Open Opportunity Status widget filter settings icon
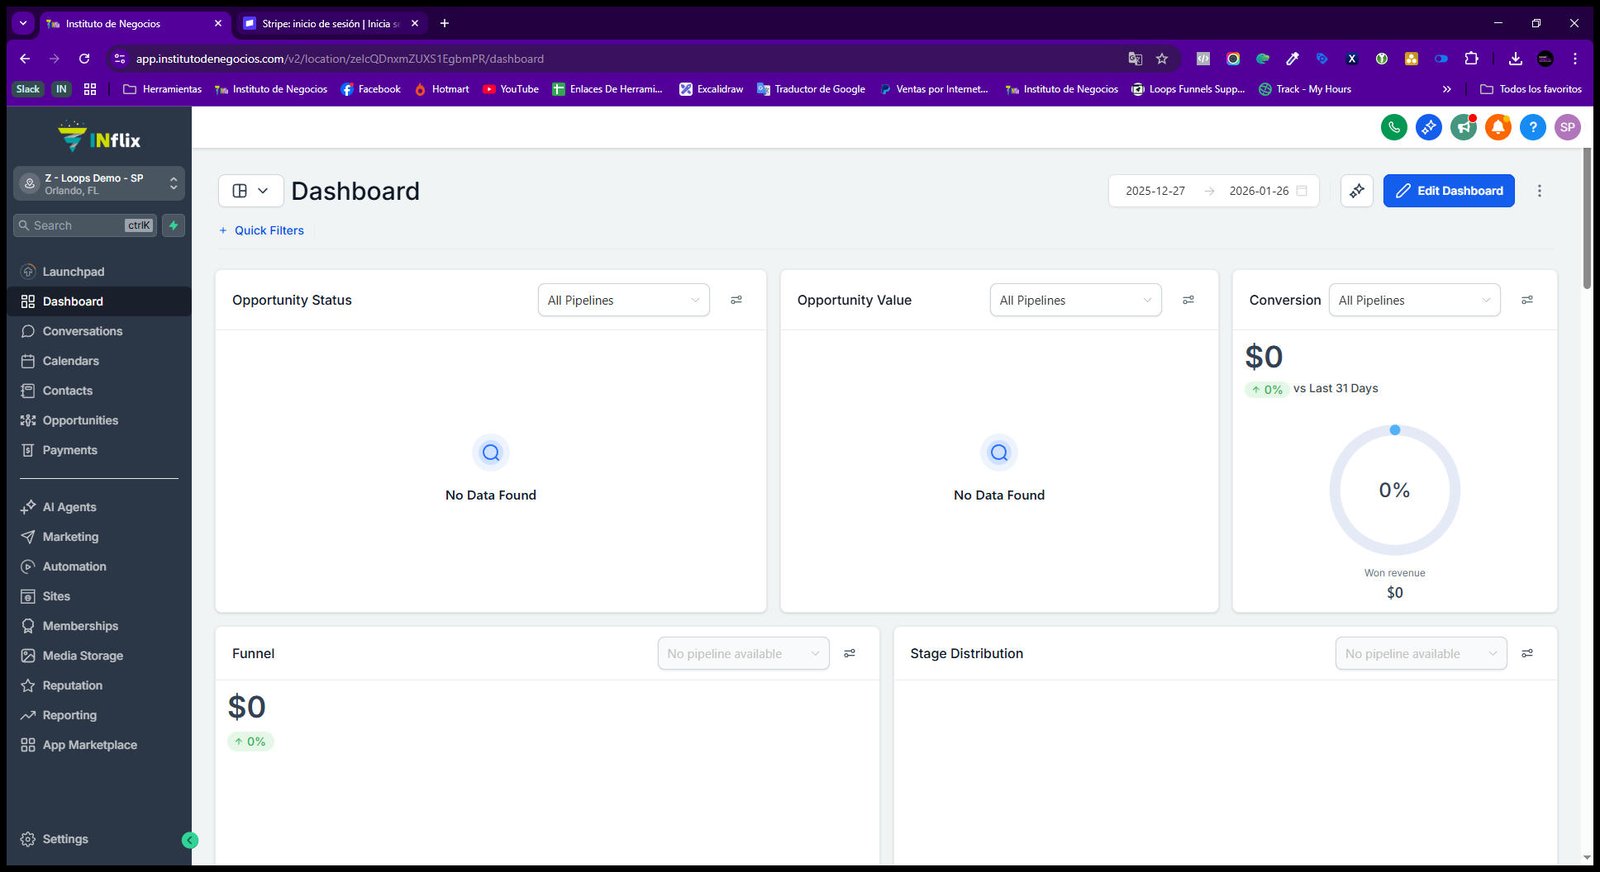1600x872 pixels. coord(736,300)
